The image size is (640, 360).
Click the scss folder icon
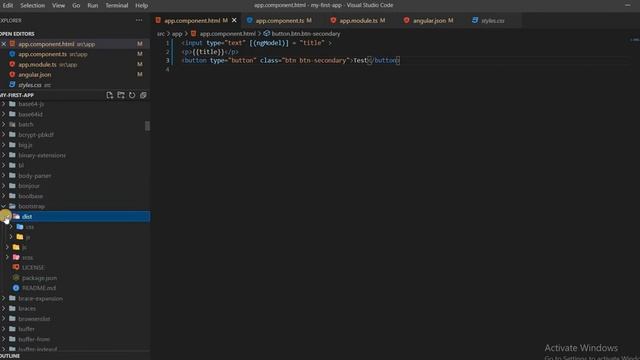(x=16, y=257)
